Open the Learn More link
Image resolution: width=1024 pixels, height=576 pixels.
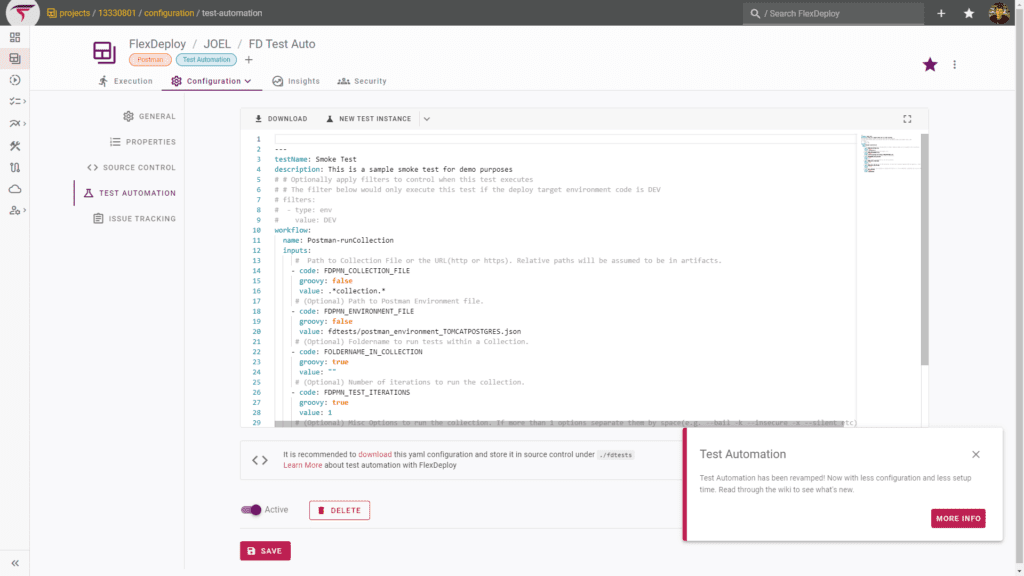click(302, 466)
